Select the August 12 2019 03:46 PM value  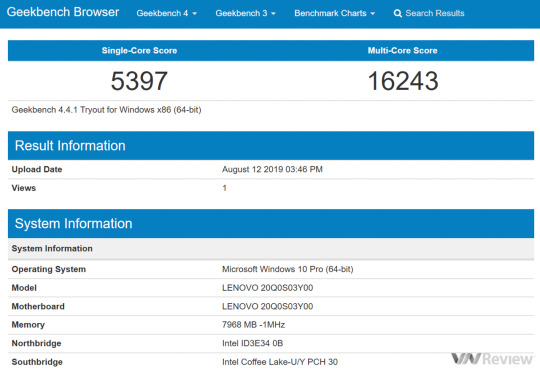(x=272, y=169)
